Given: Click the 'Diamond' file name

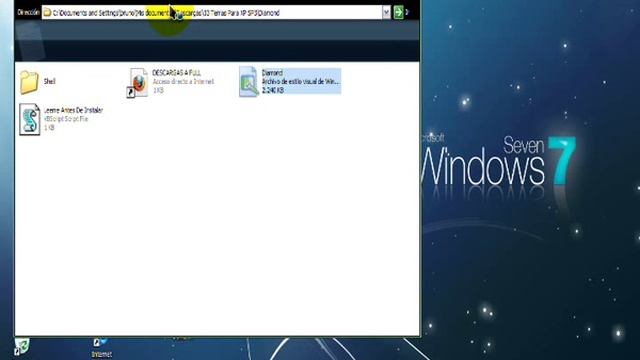Looking at the screenshot, I should click(x=272, y=73).
